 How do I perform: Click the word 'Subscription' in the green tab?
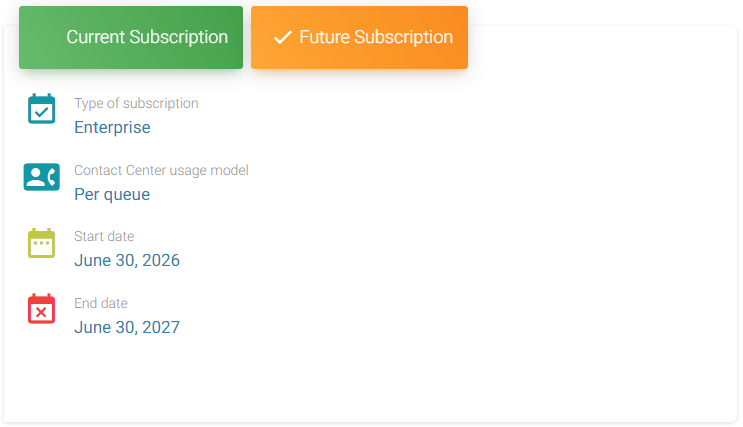coord(179,37)
